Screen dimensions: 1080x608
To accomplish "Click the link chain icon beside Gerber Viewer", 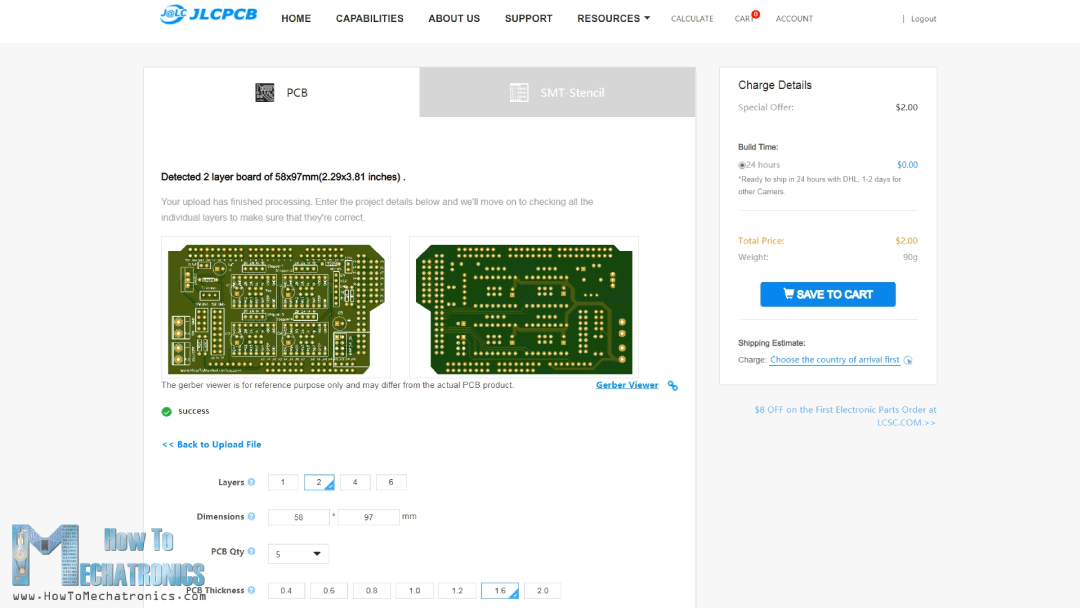I will (x=672, y=385).
